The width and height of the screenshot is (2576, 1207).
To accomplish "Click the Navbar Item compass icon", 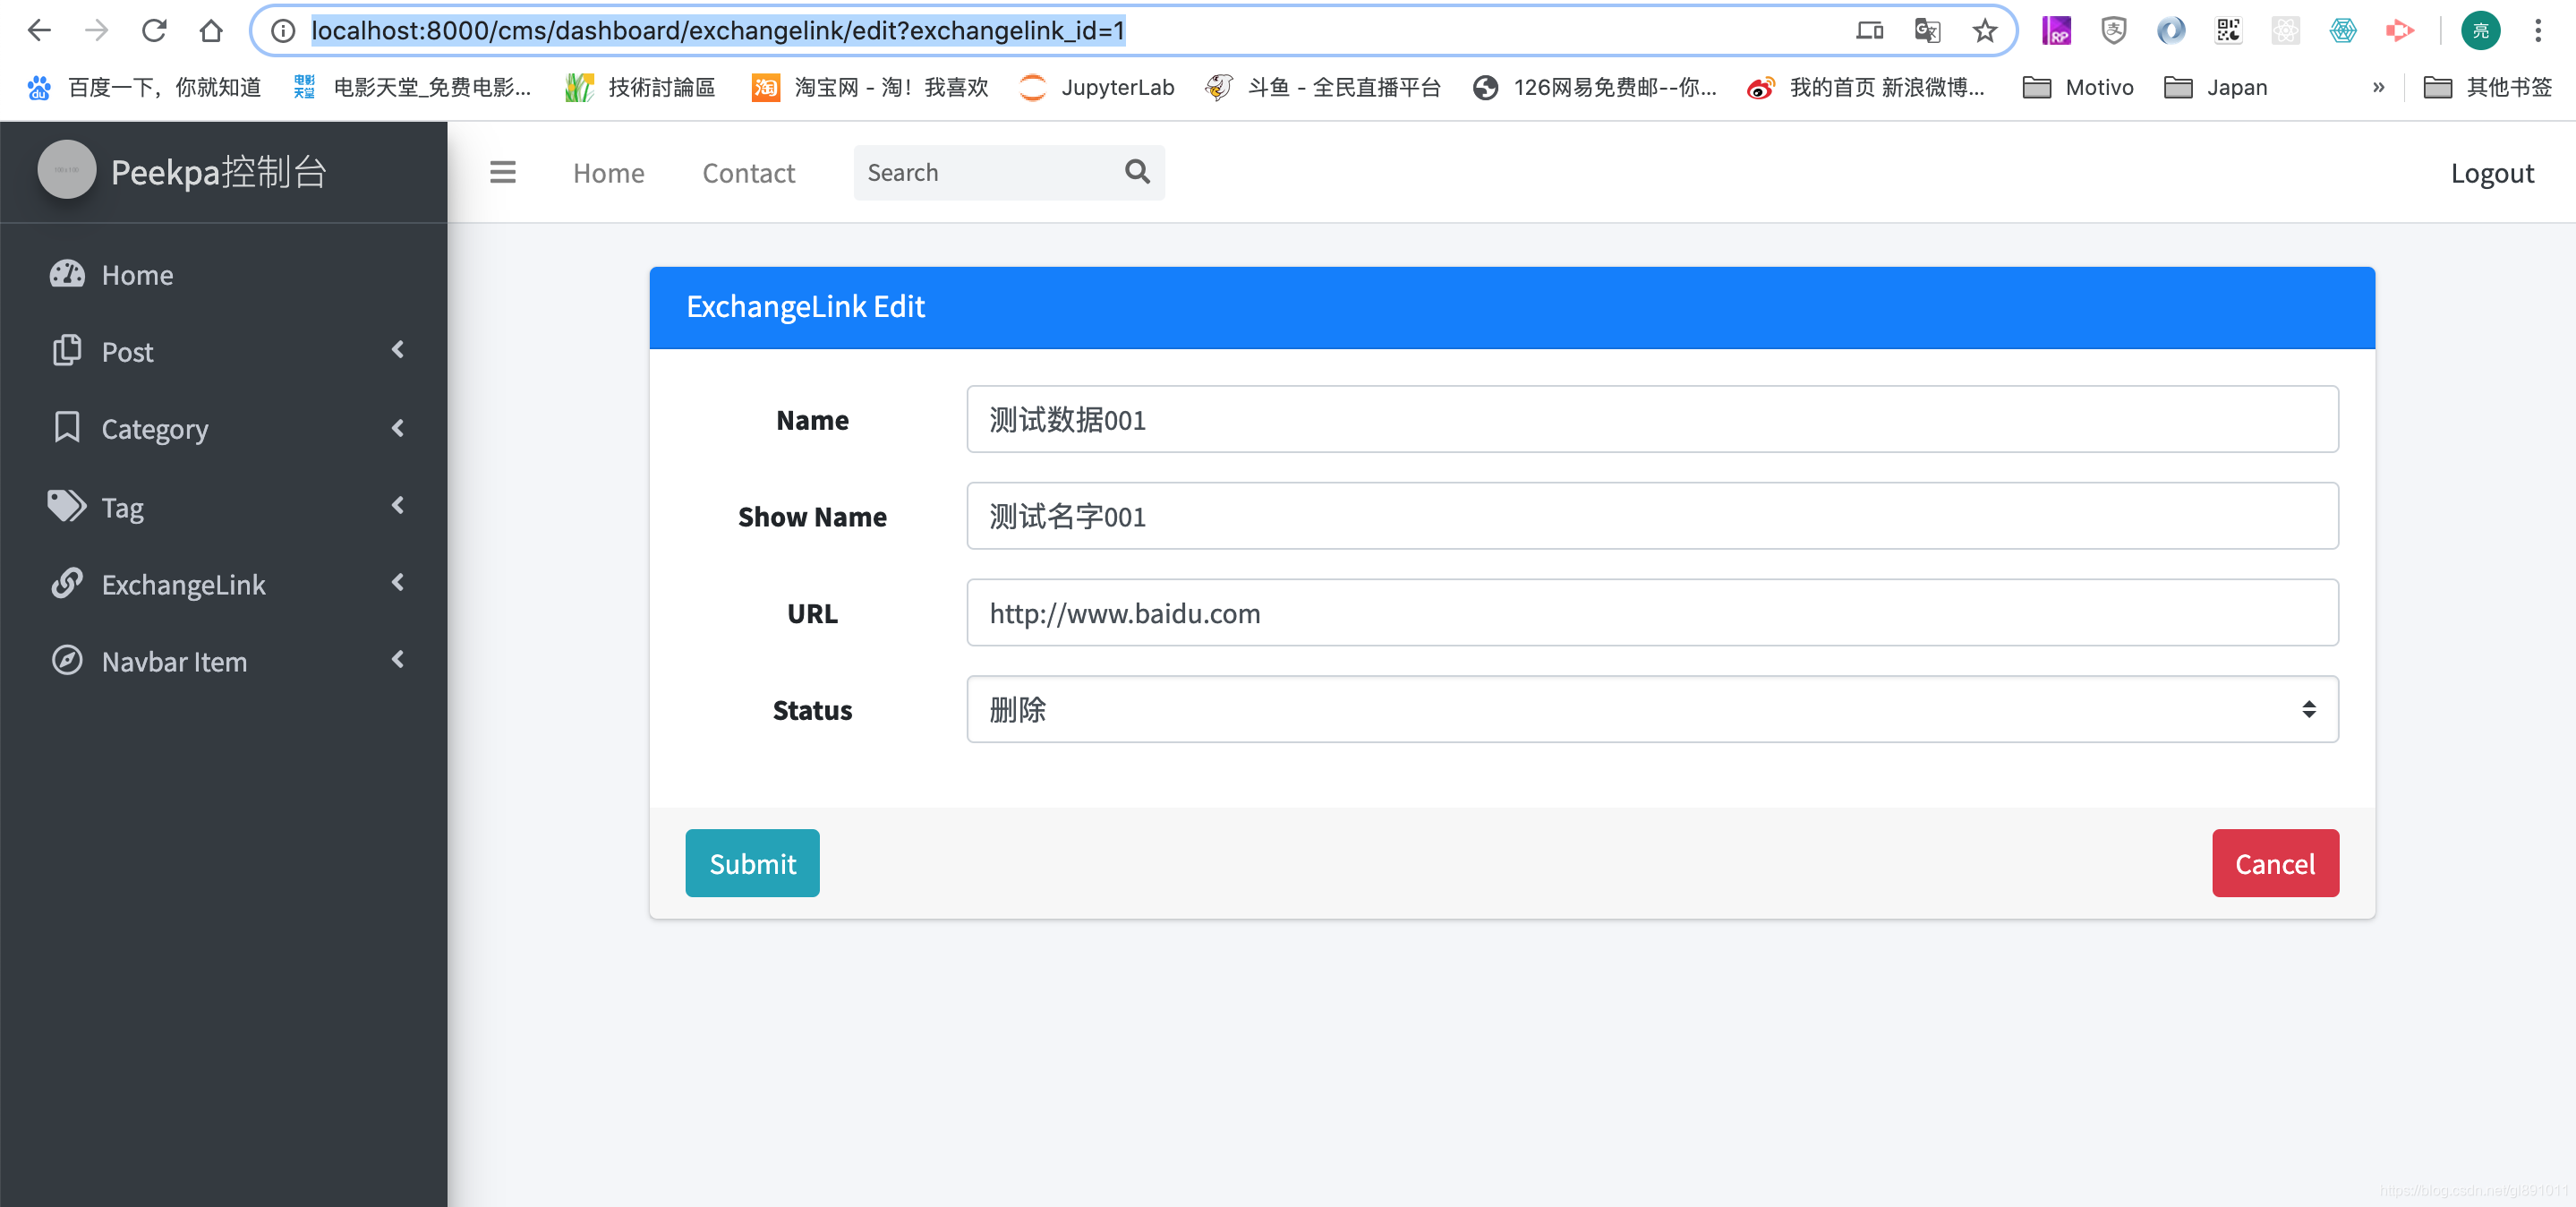I will pyautogui.click(x=67, y=660).
